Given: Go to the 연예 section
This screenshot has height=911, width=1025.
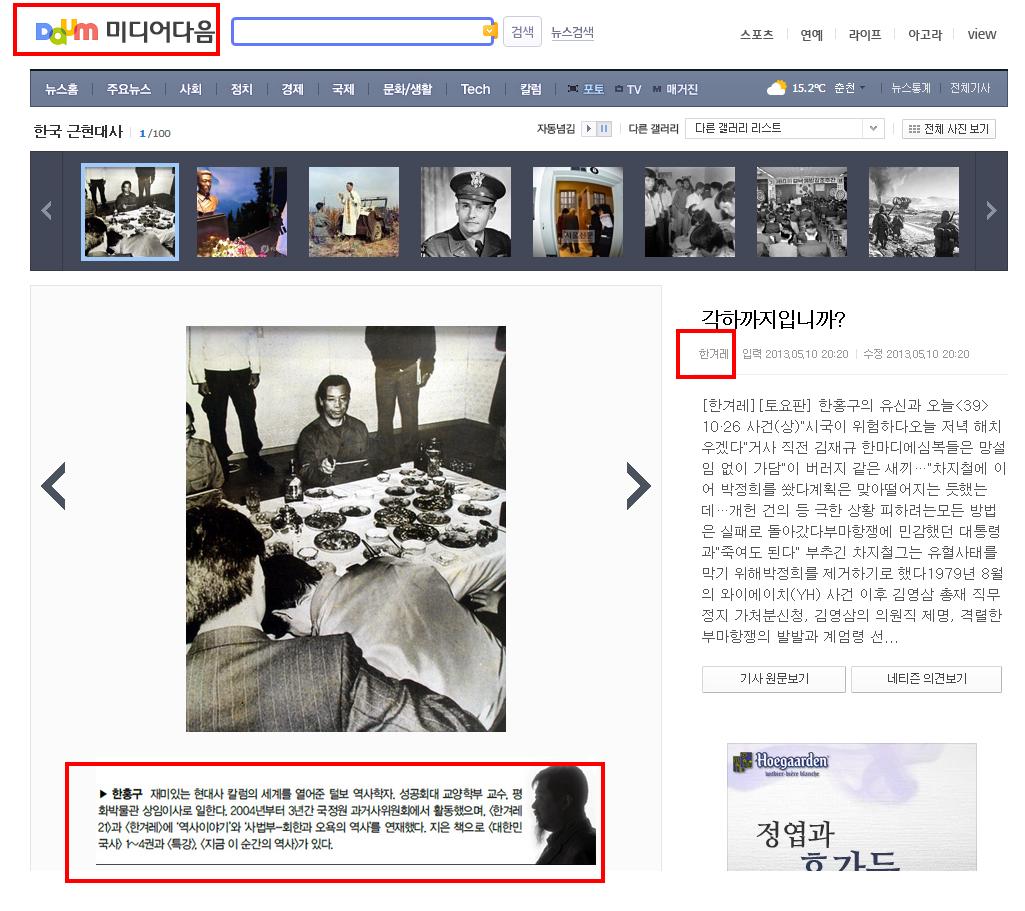Looking at the screenshot, I should point(811,35).
